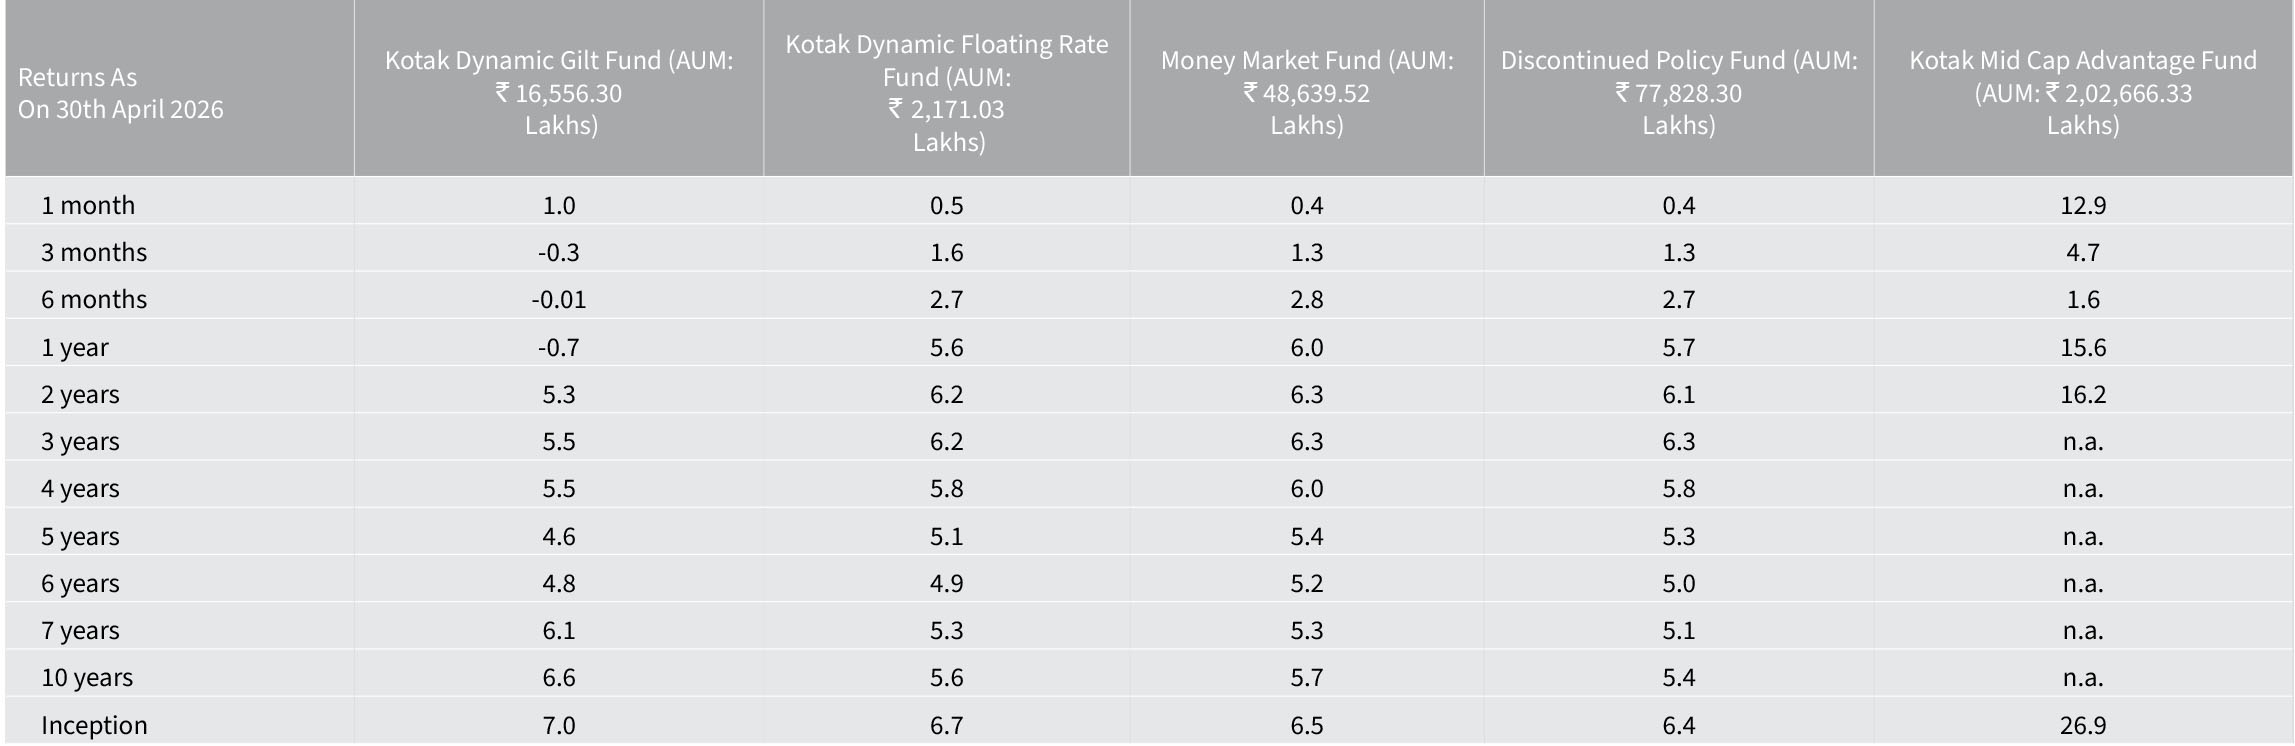This screenshot has height=746, width=2295.
Task: Select the 10 years row label
Action: pos(87,678)
